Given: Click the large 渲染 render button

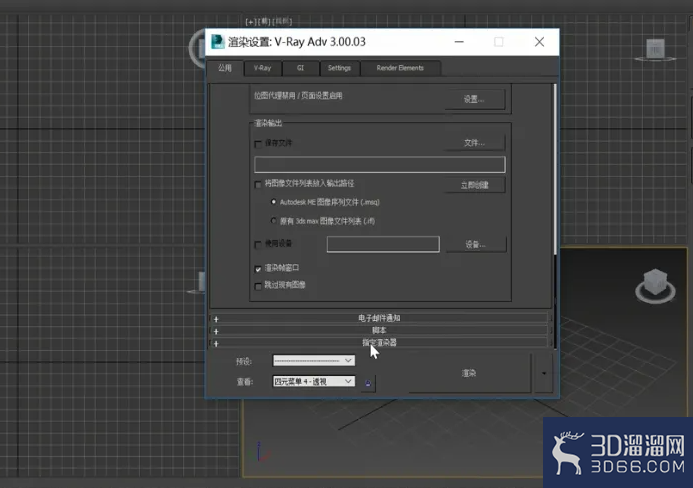Looking at the screenshot, I should [469, 373].
